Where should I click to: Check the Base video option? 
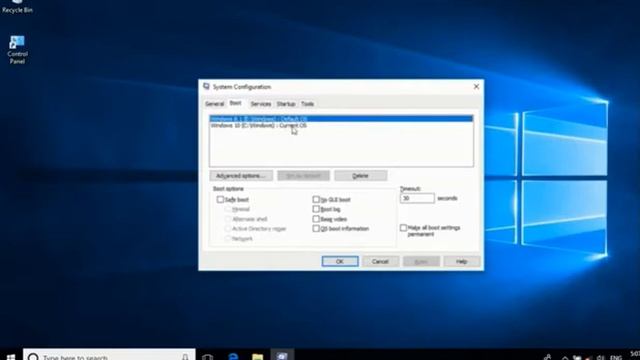click(316, 219)
